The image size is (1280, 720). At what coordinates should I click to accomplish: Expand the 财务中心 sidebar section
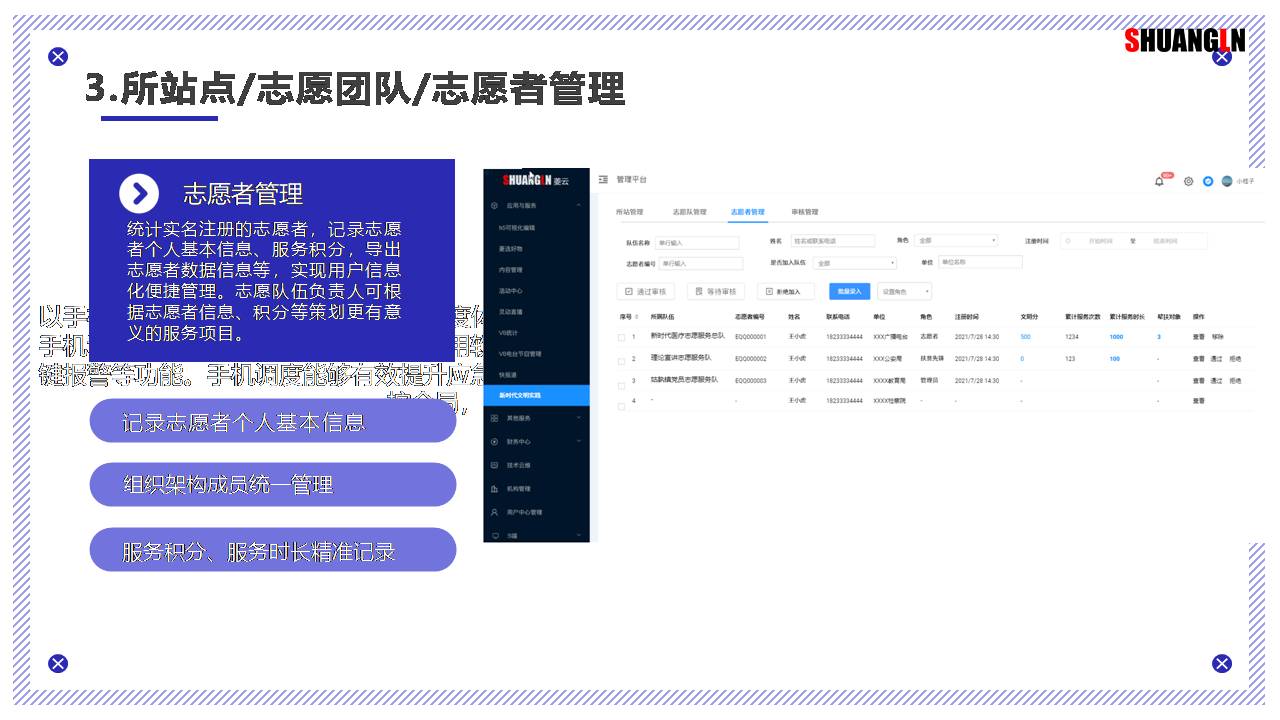578,441
